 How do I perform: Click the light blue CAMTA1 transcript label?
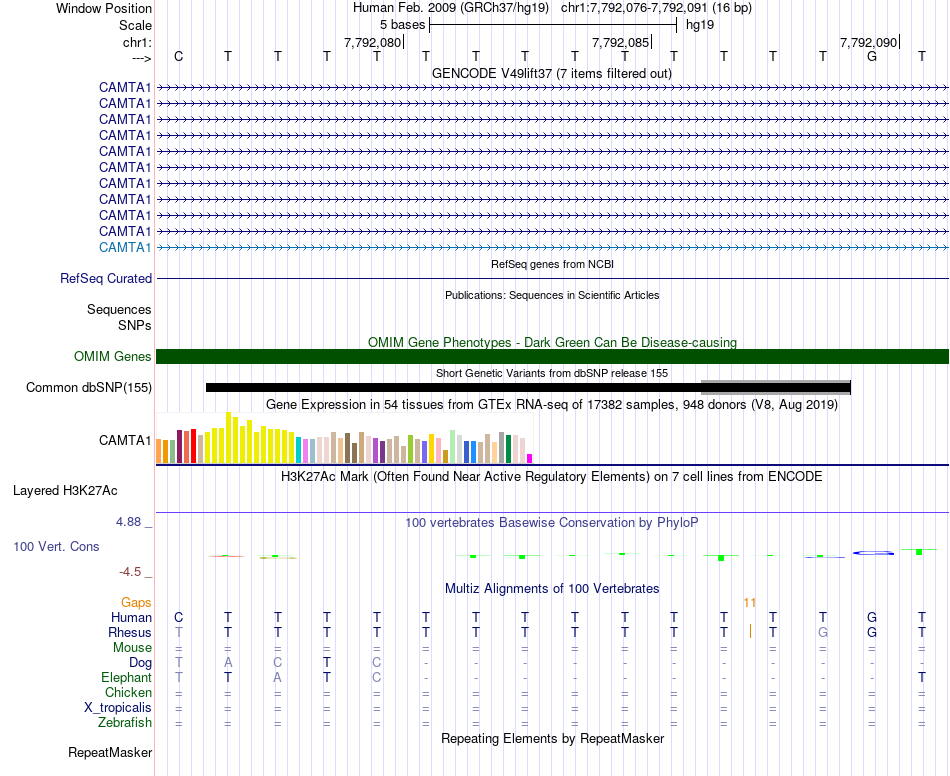tap(125, 247)
